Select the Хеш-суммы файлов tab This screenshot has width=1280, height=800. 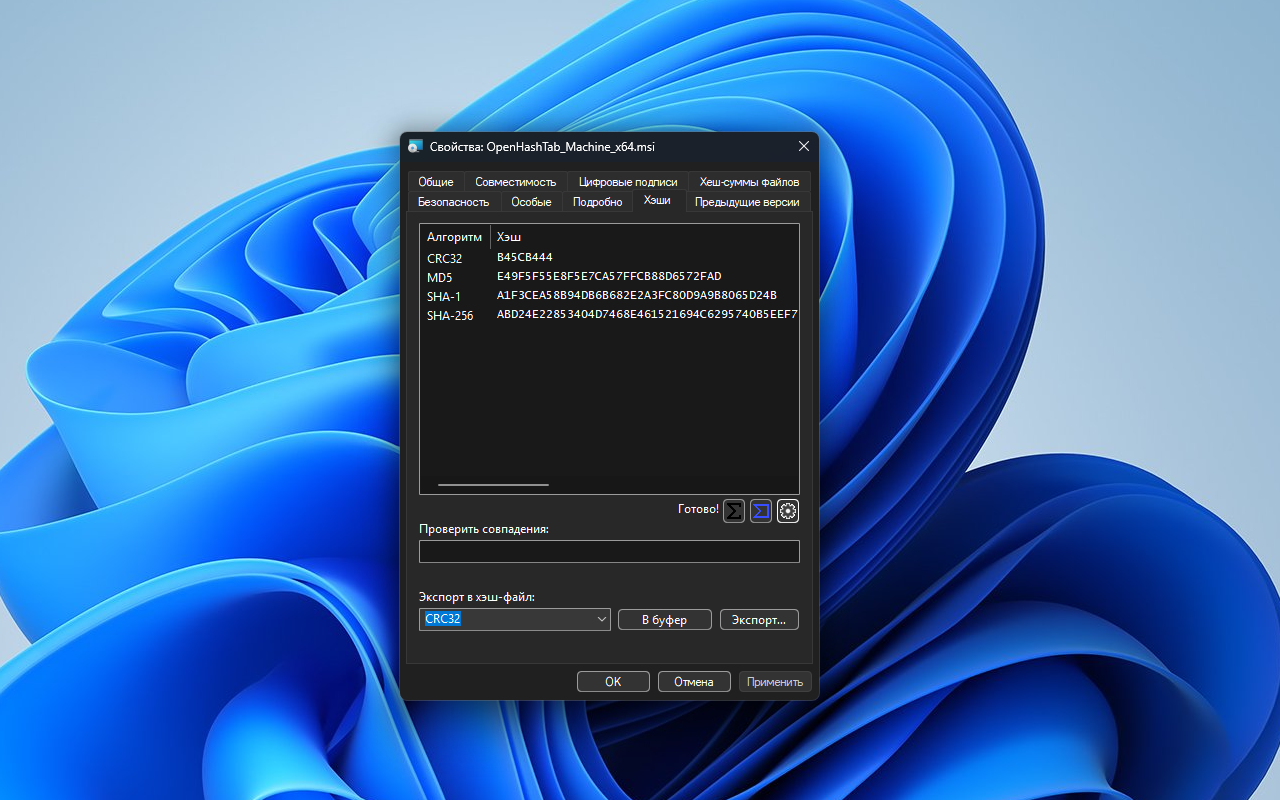tap(749, 182)
